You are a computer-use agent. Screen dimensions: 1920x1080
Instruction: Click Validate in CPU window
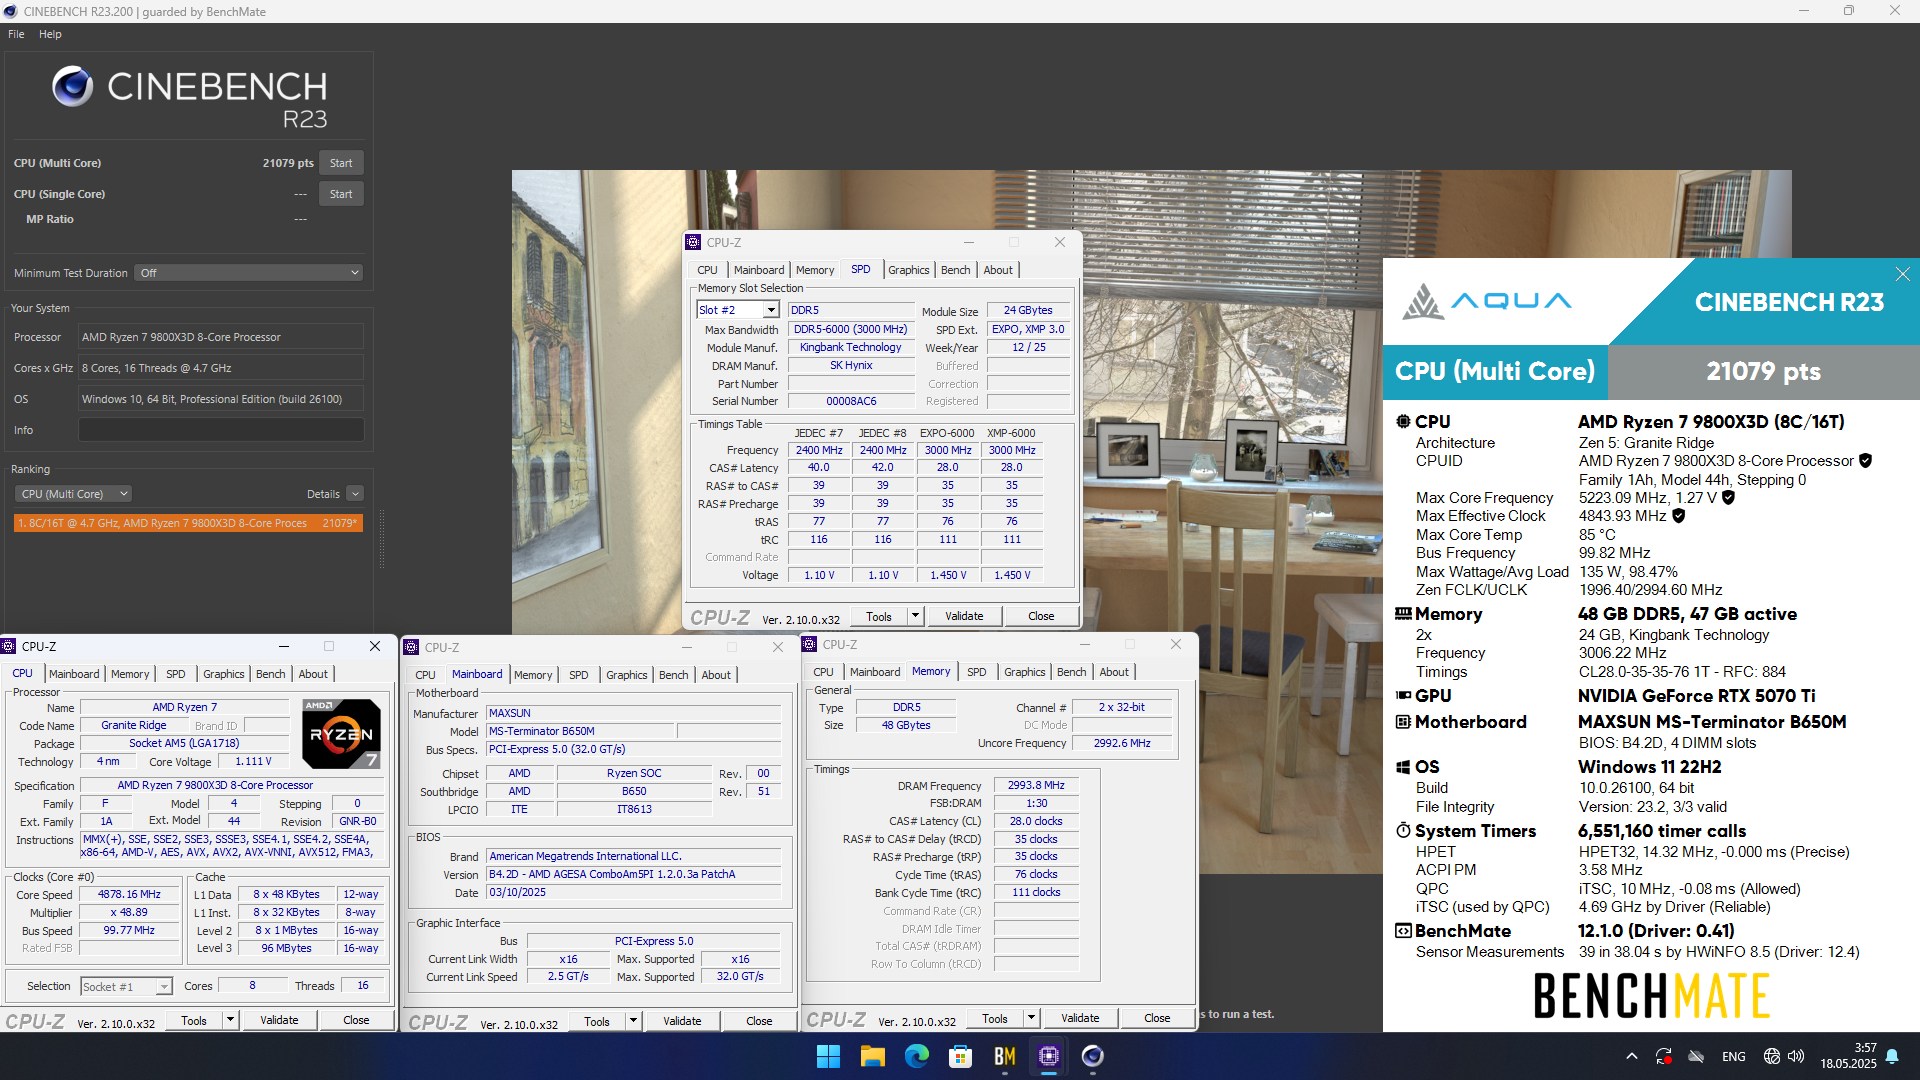pos(279,1020)
